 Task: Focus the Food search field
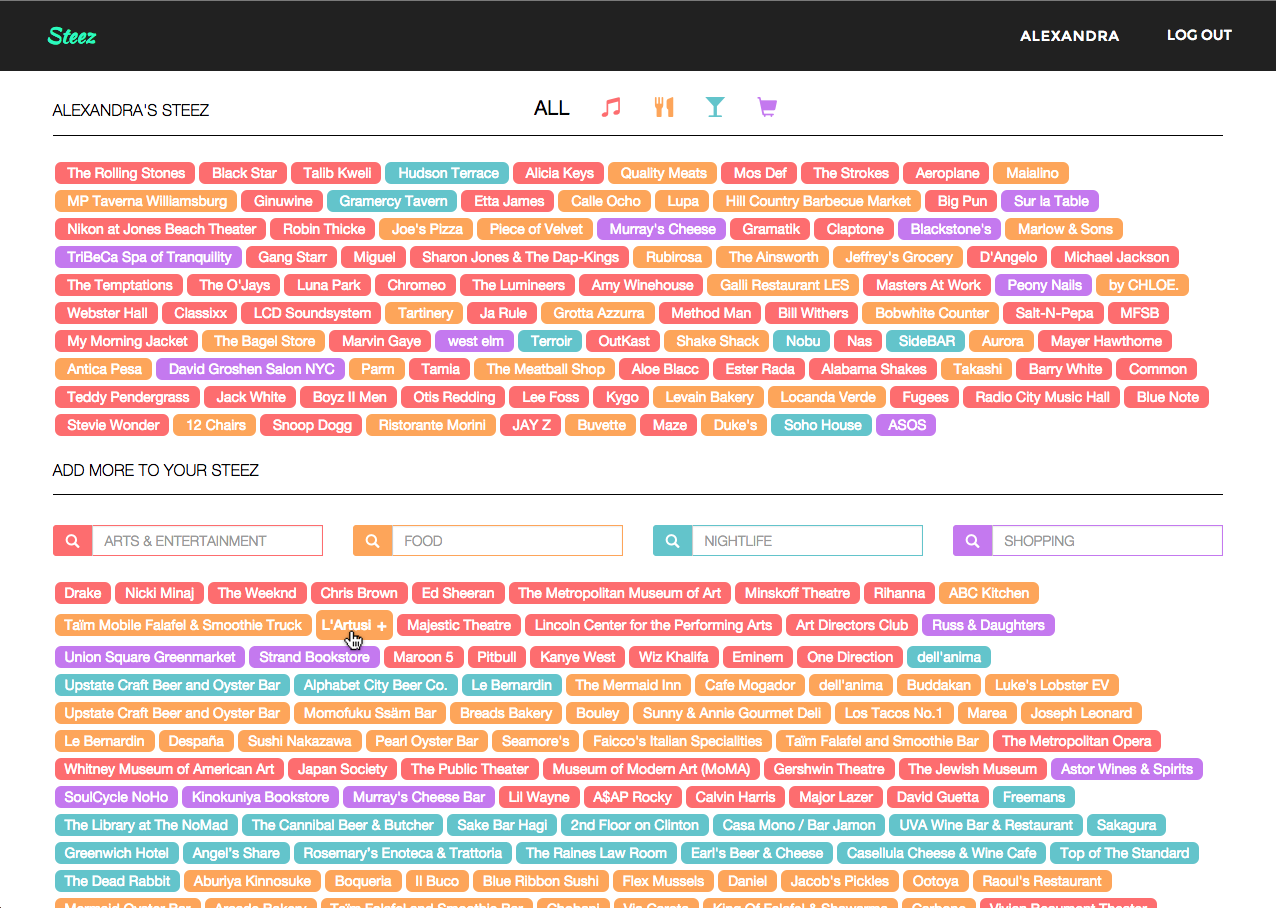click(507, 541)
